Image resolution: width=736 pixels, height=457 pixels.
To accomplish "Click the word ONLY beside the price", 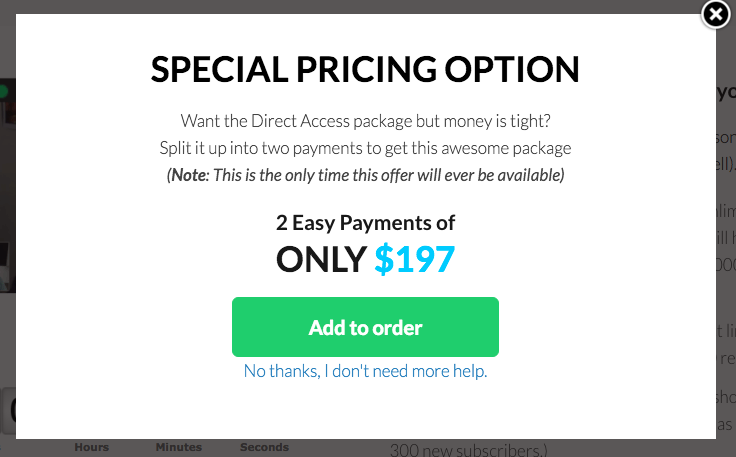I will 322,259.
